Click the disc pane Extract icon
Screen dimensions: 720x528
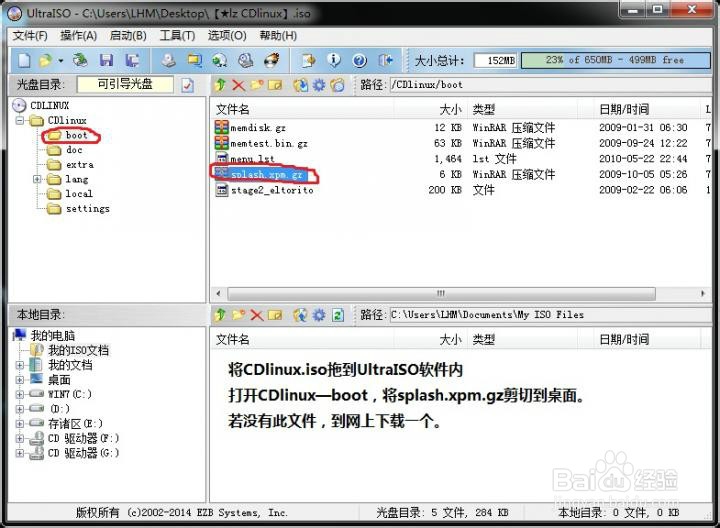tap(301, 85)
